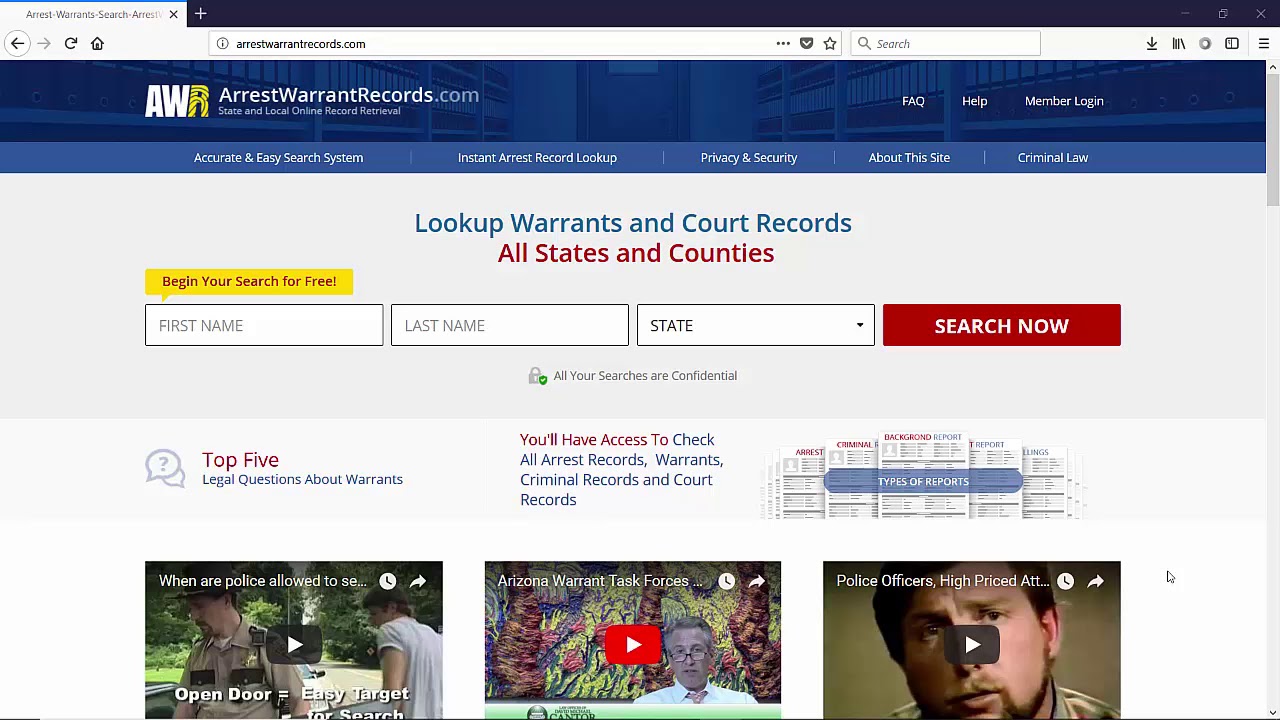This screenshot has width=1280, height=720.
Task: Open the FAQ link
Action: 913,101
